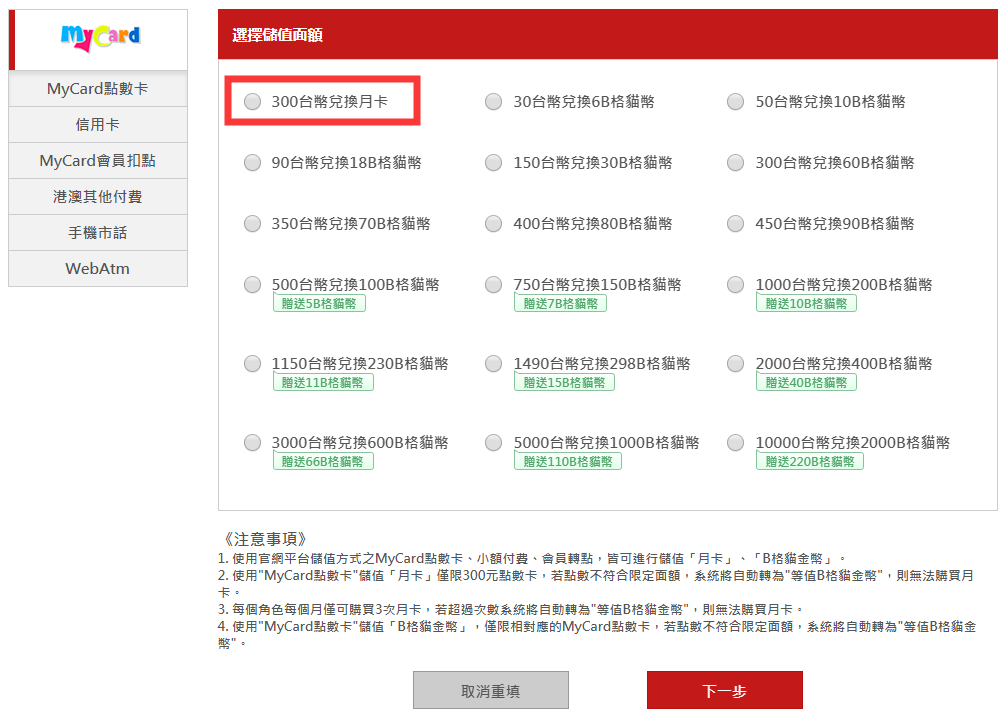
Task: Click the MyCard logo
Action: pyautogui.click(x=100, y=37)
